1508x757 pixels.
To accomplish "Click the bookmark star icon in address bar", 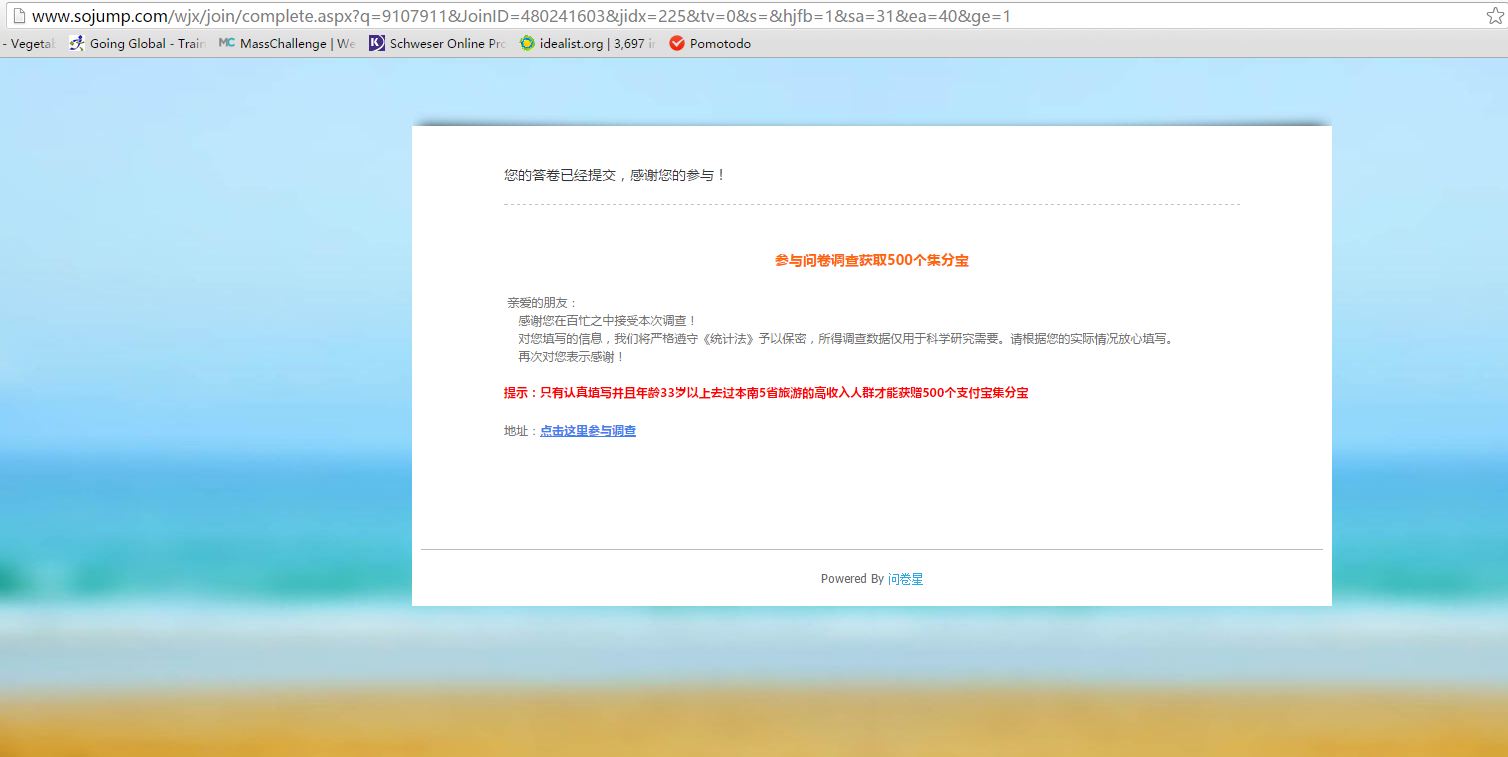I will (x=1494, y=16).
